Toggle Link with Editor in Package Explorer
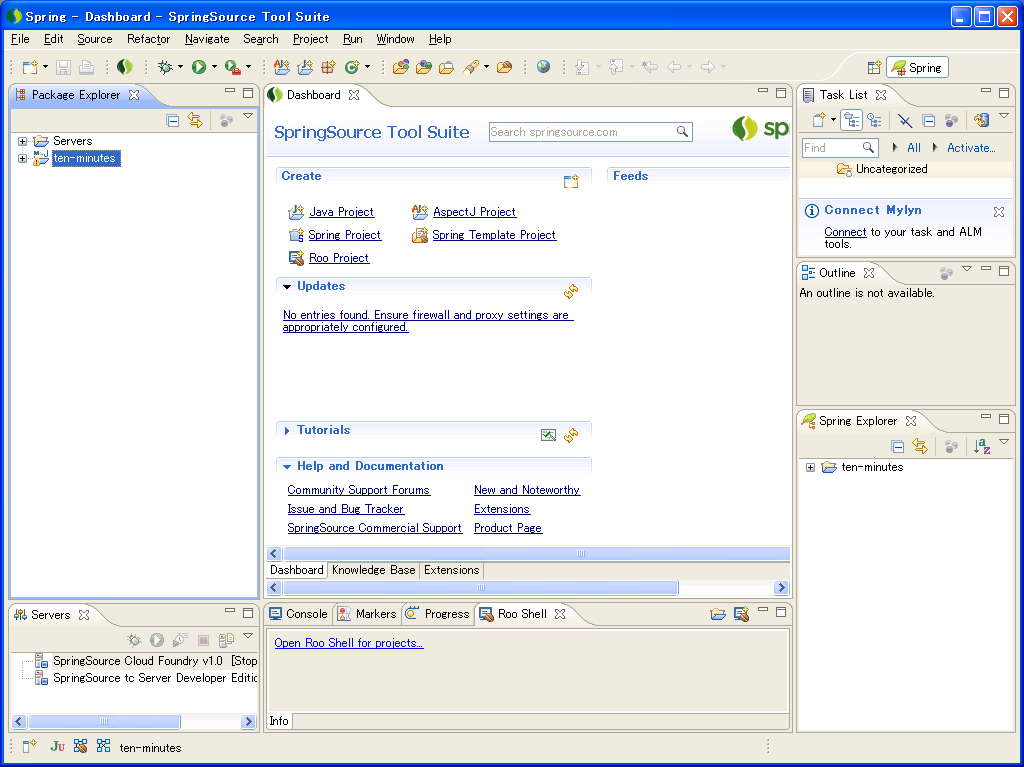Viewport: 1024px width, 767px height. 195,120
